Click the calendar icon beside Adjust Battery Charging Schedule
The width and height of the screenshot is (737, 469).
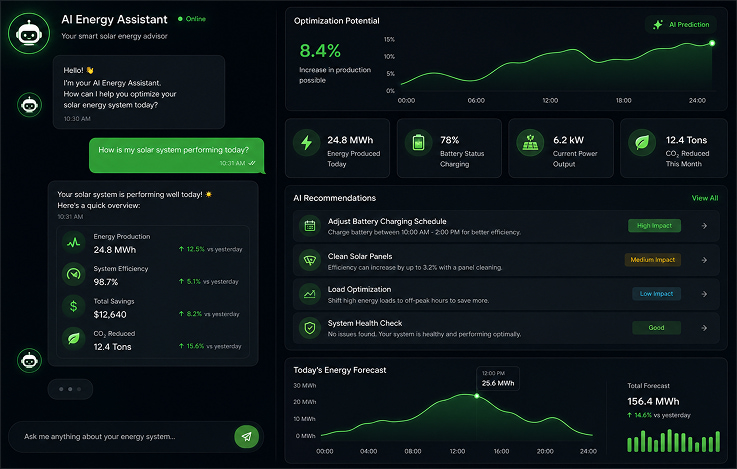(x=310, y=226)
